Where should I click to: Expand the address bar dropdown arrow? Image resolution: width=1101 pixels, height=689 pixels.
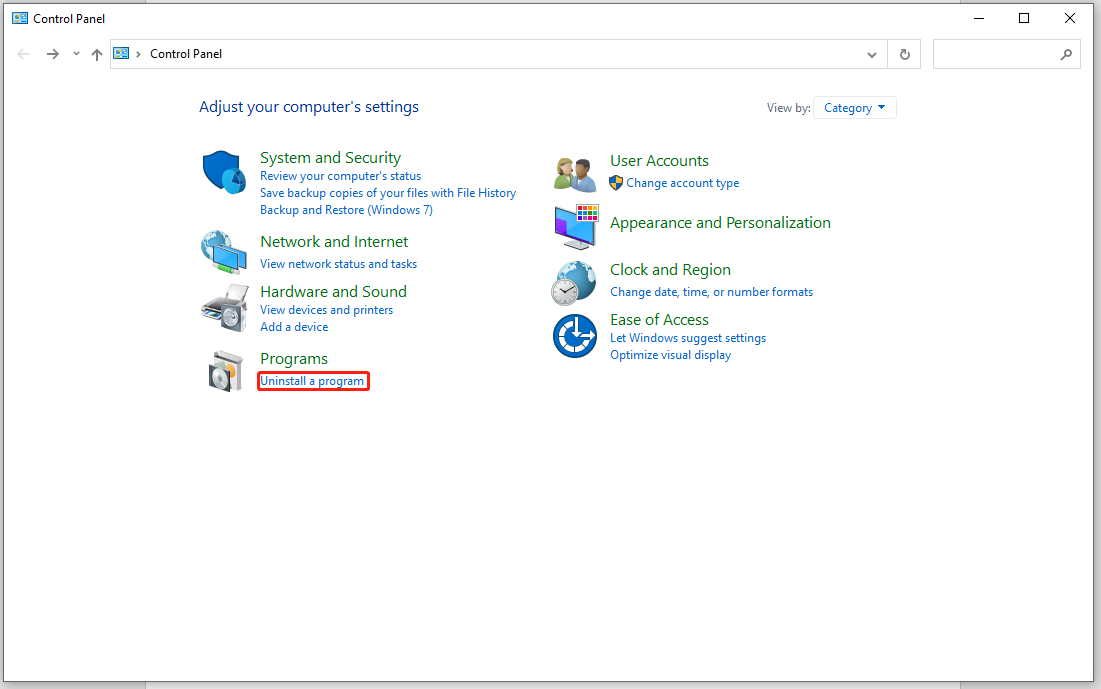[871, 54]
